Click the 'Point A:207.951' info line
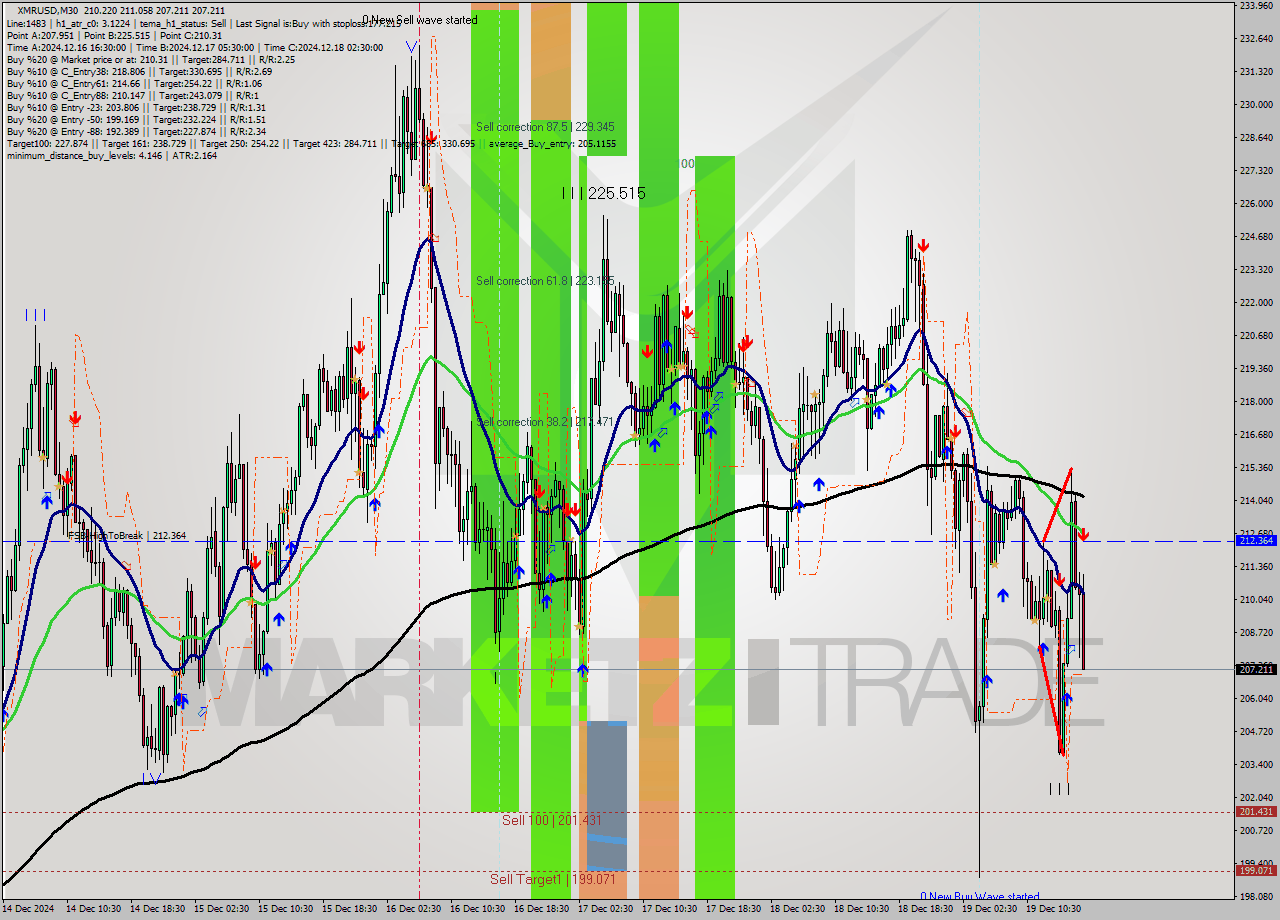This screenshot has height=920, width=1280. [x=115, y=35]
